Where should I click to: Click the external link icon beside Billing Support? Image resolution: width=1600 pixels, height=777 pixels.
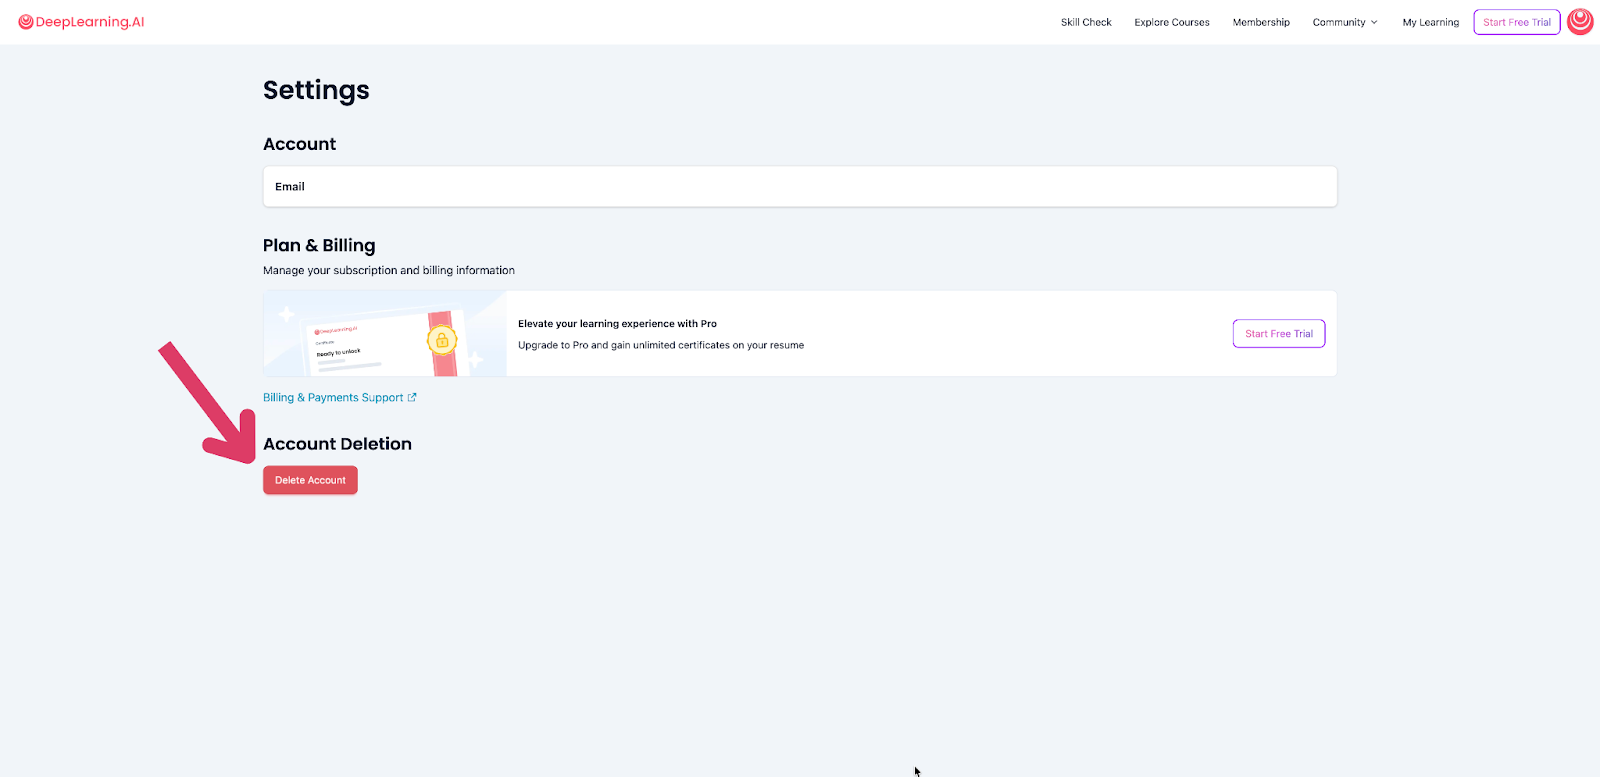click(412, 397)
